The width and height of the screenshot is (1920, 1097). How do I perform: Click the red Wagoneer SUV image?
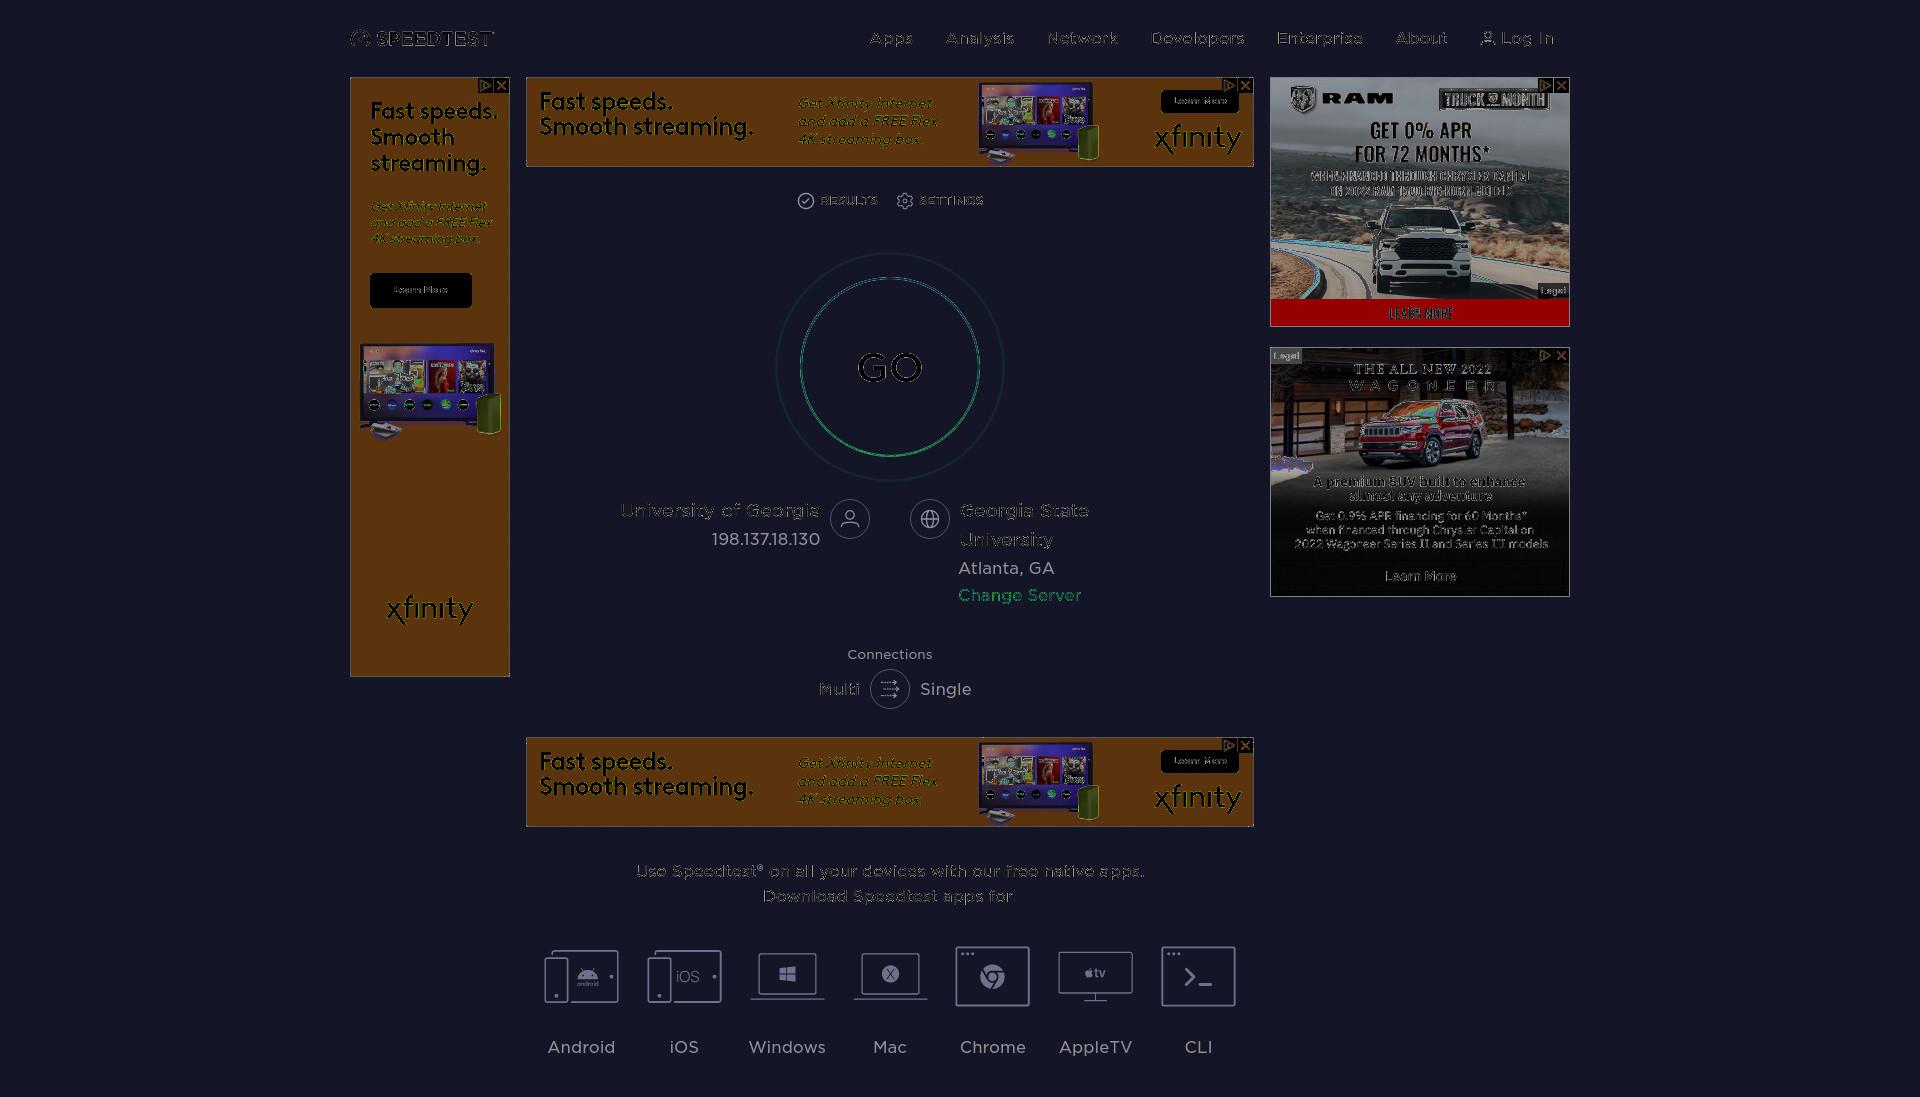coord(1422,432)
